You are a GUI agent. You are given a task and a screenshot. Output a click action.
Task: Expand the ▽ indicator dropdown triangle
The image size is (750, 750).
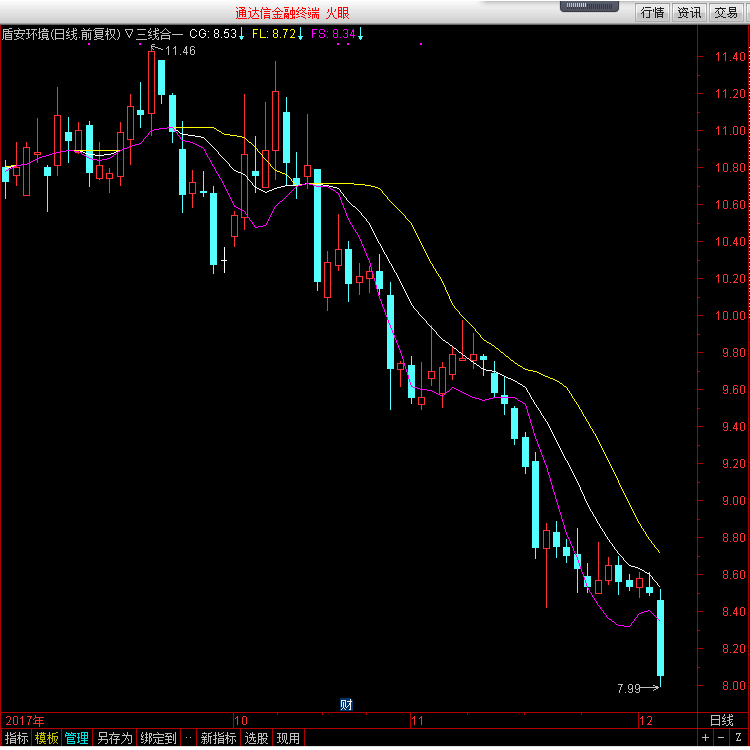point(129,34)
